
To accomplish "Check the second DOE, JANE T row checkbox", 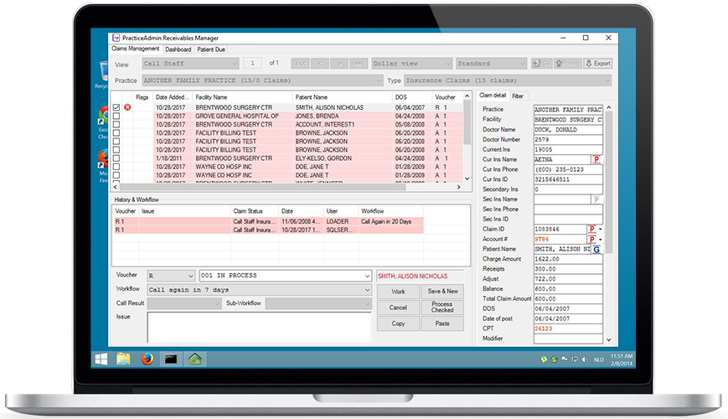I will tap(116, 176).
